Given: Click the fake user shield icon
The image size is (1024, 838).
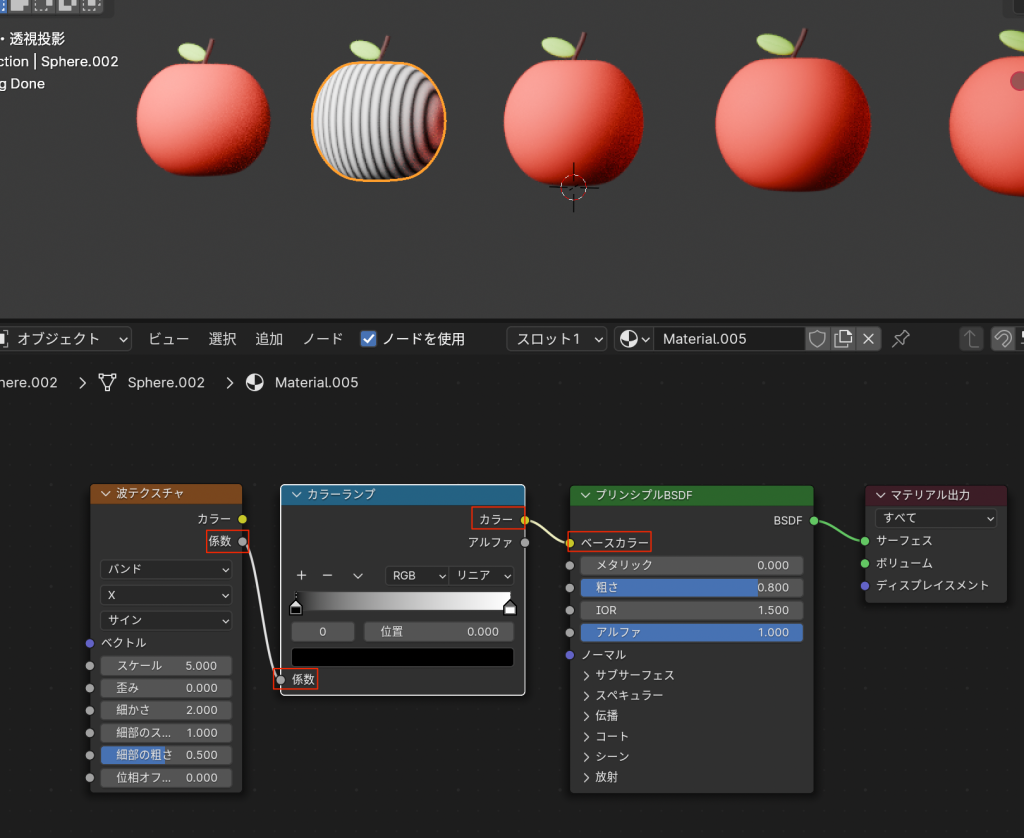Looking at the screenshot, I should click(818, 339).
